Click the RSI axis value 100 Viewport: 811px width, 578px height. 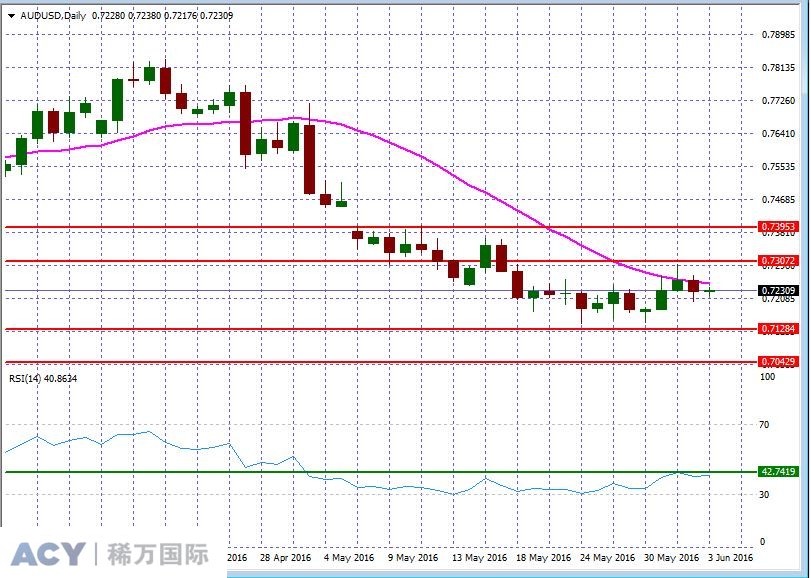coord(767,377)
